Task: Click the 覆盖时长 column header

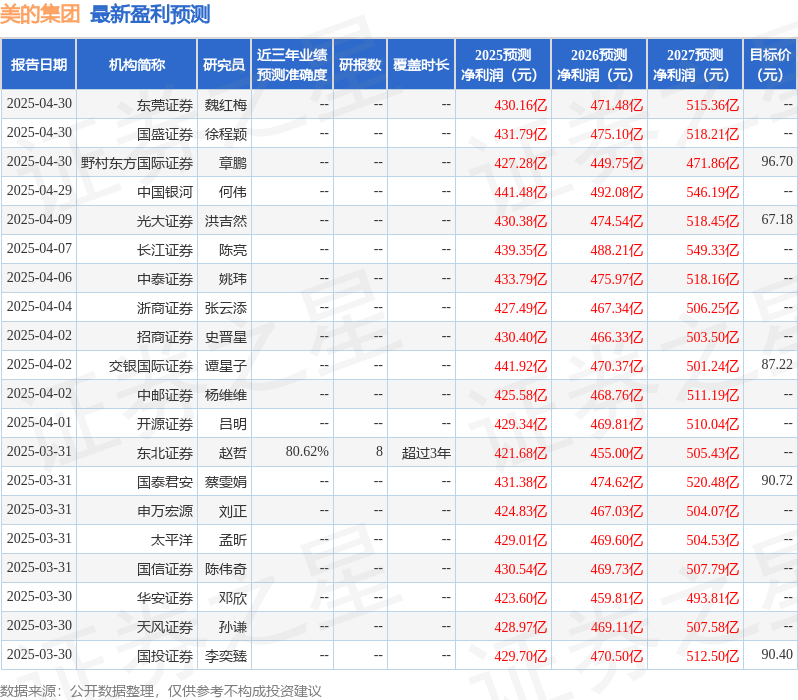Action: coord(421,65)
